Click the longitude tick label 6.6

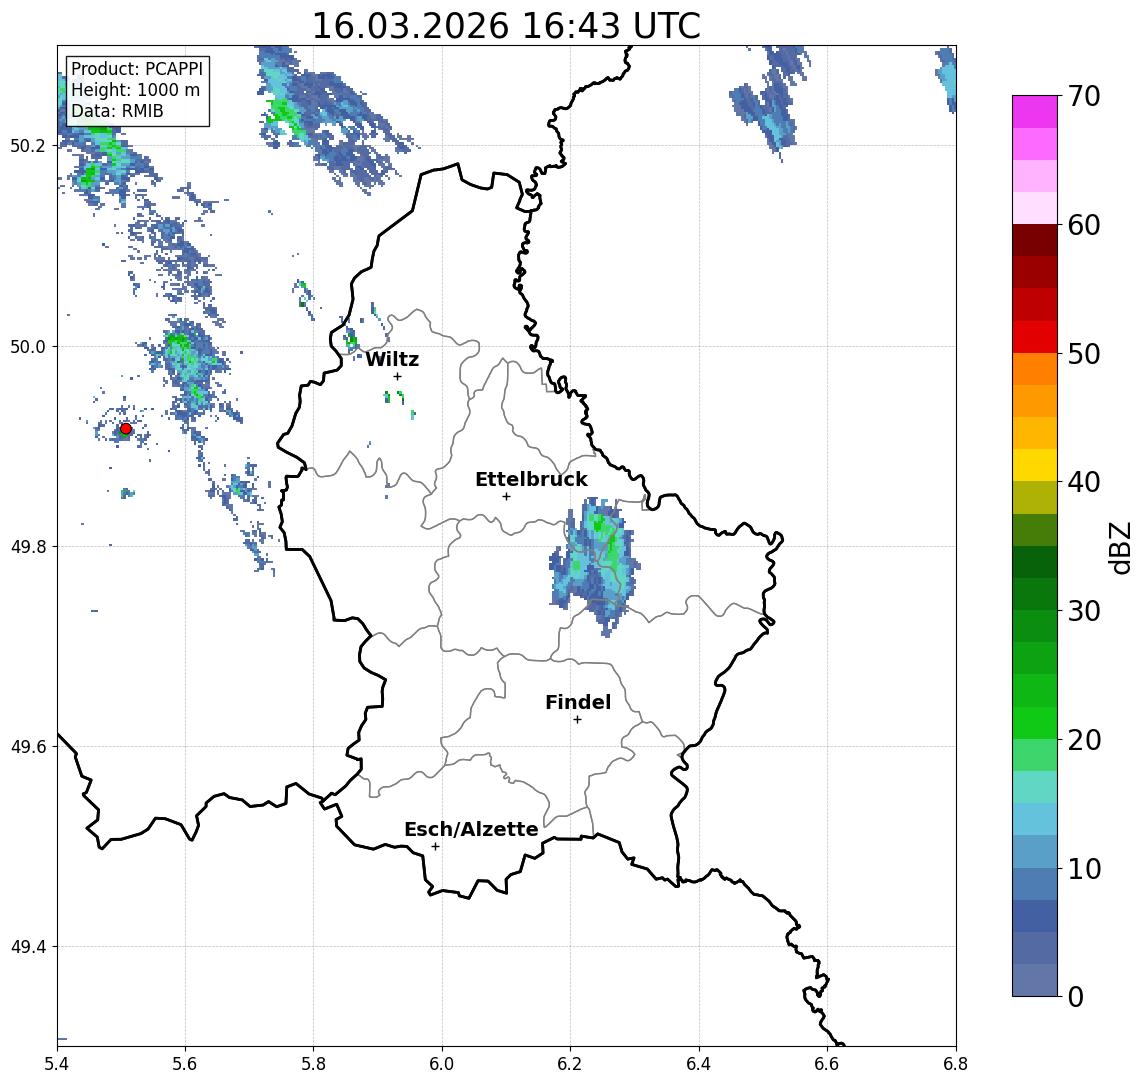[827, 1064]
